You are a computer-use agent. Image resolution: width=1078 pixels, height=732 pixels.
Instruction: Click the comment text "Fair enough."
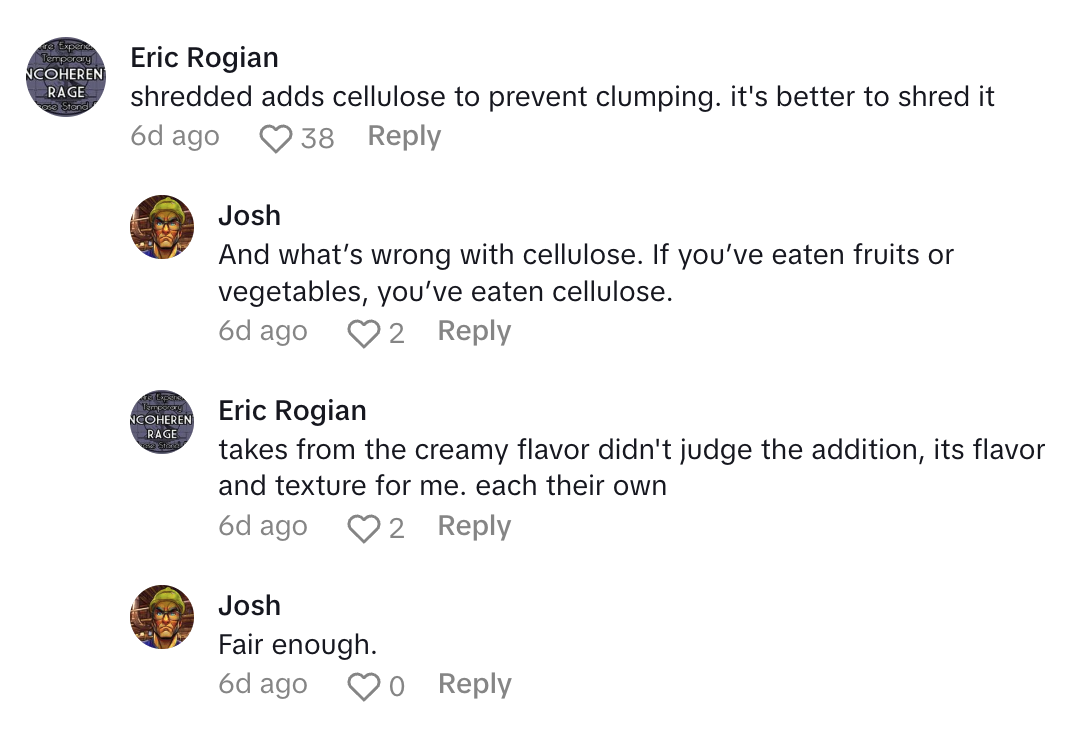point(298,645)
